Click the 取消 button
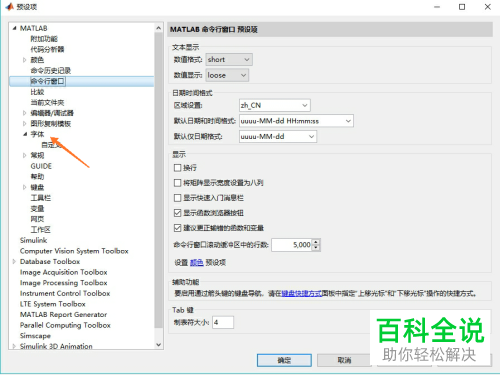This screenshot has width=500, height=375. [x=344, y=360]
